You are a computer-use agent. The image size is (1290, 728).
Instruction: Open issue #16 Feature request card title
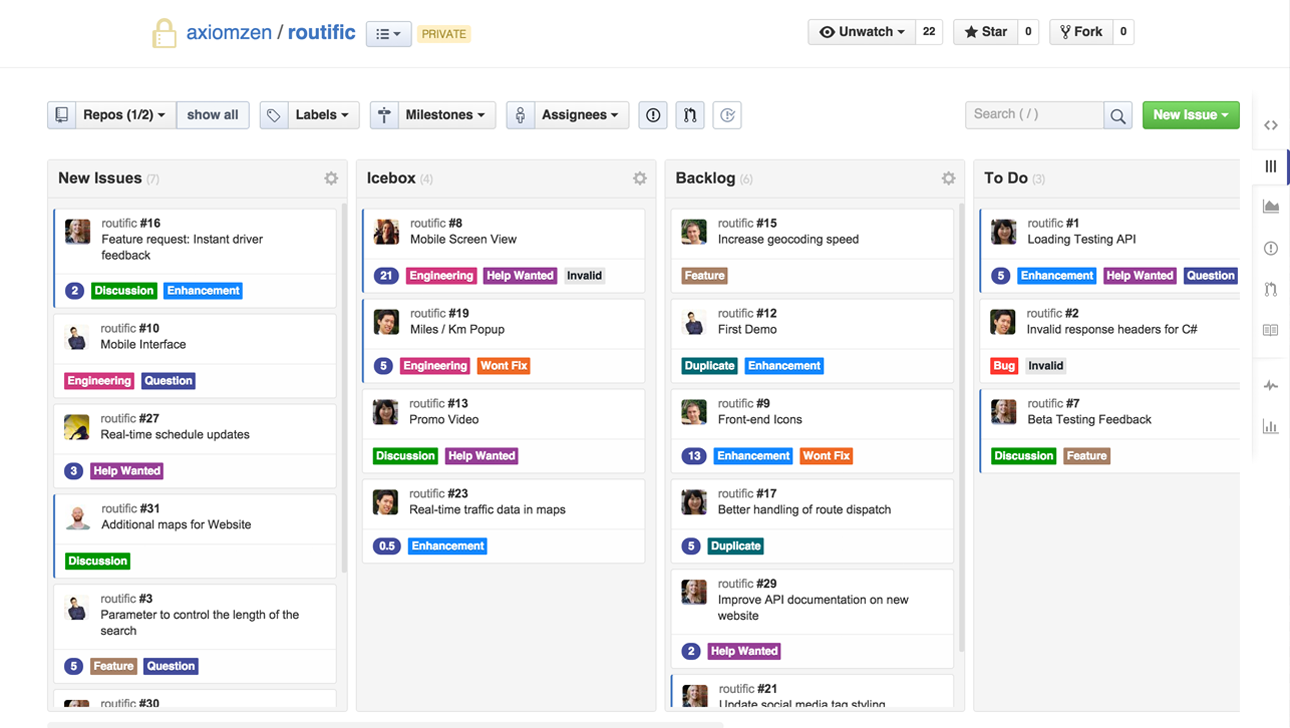pos(182,247)
